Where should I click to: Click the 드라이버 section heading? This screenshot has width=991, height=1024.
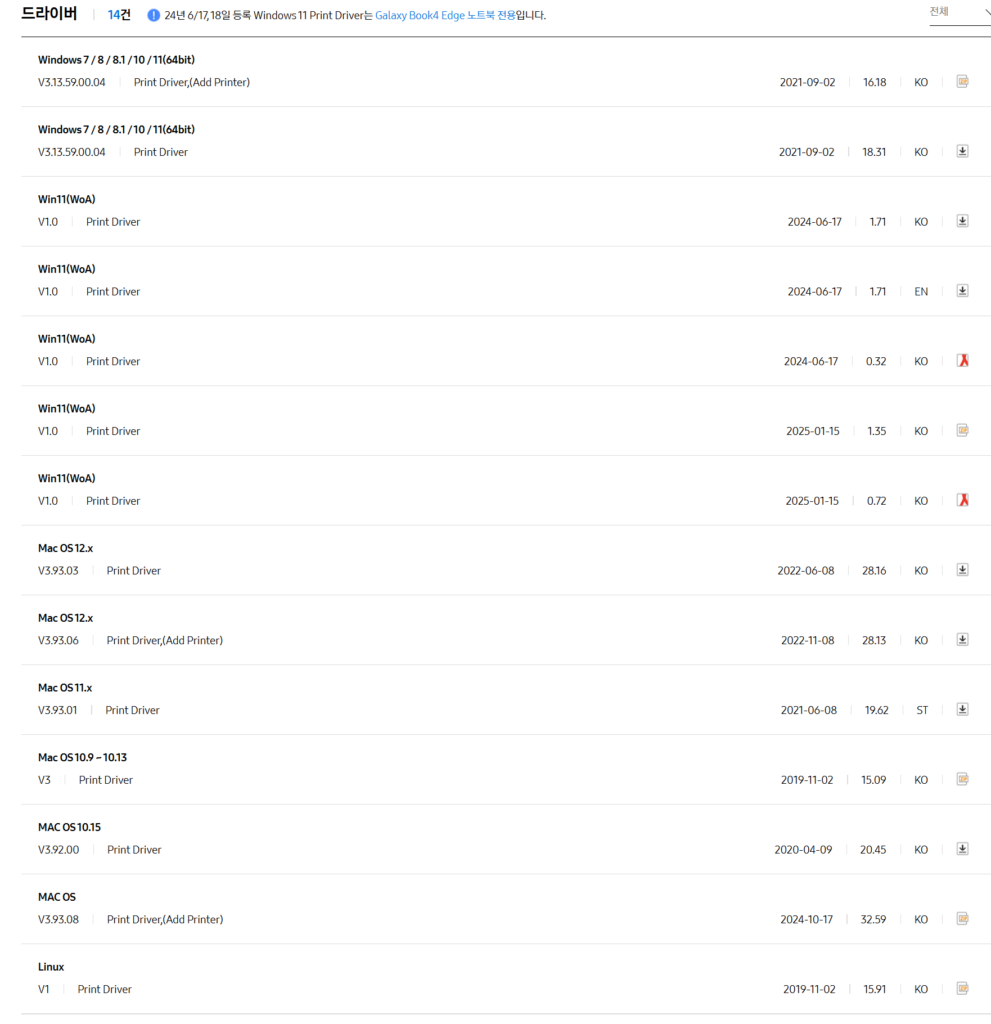pos(49,14)
